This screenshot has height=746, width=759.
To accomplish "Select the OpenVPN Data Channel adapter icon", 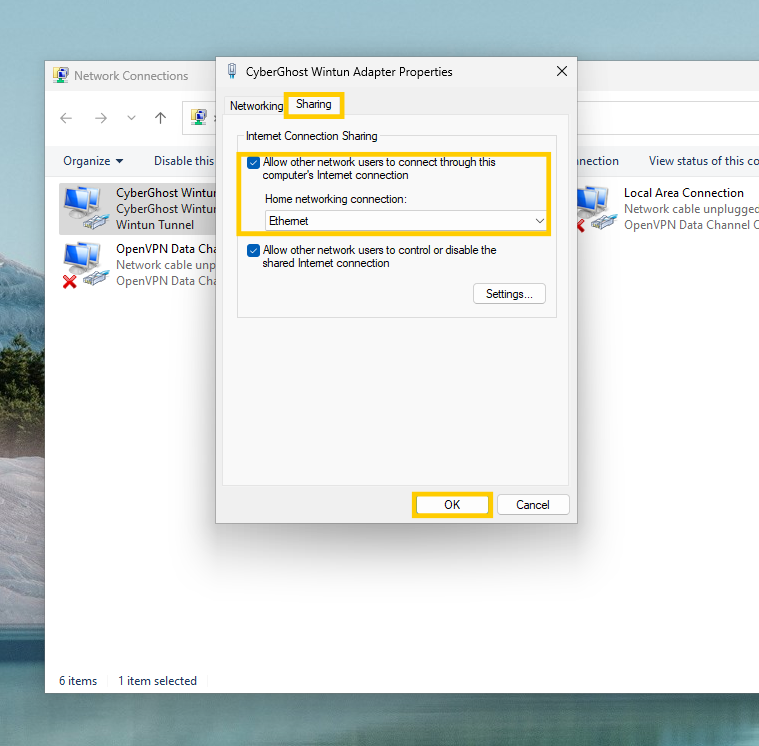I will point(85,265).
